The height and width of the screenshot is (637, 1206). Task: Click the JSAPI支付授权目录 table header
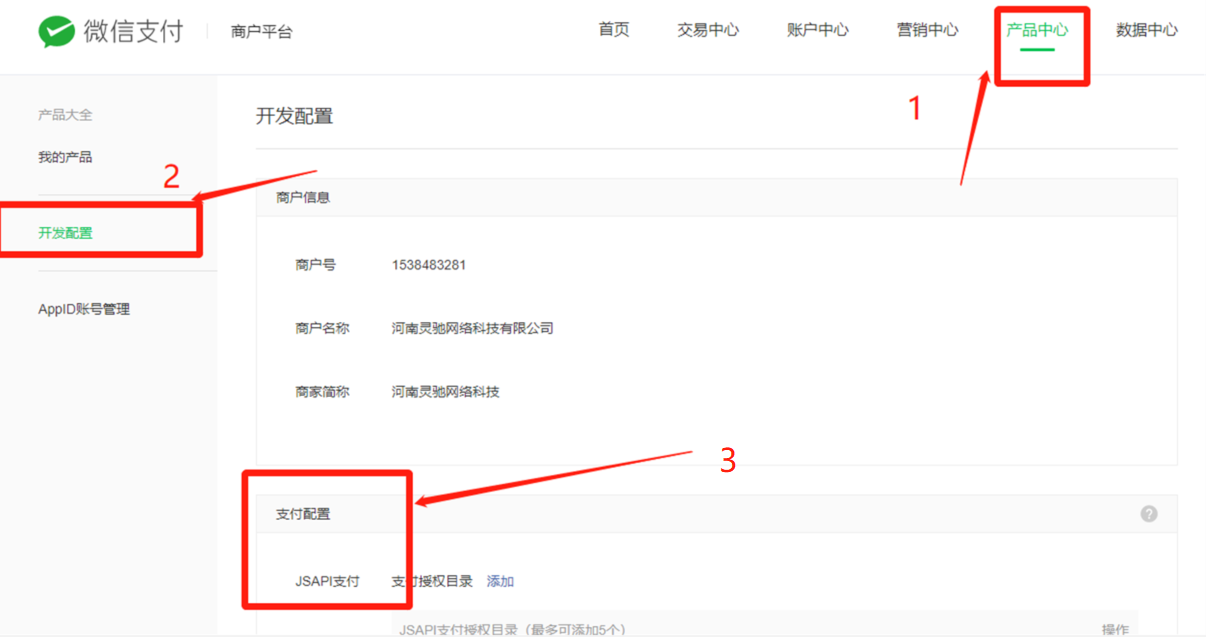pyautogui.click(x=512, y=629)
